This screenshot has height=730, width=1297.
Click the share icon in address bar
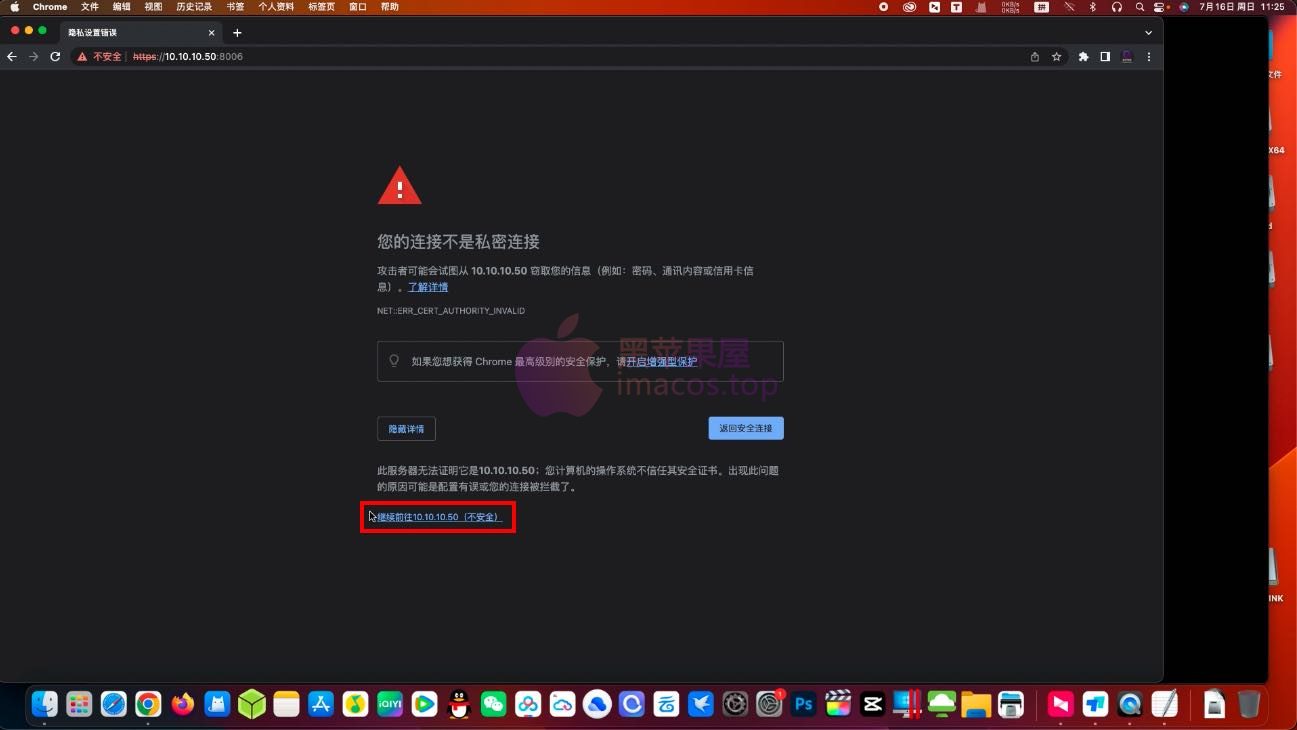click(1035, 57)
